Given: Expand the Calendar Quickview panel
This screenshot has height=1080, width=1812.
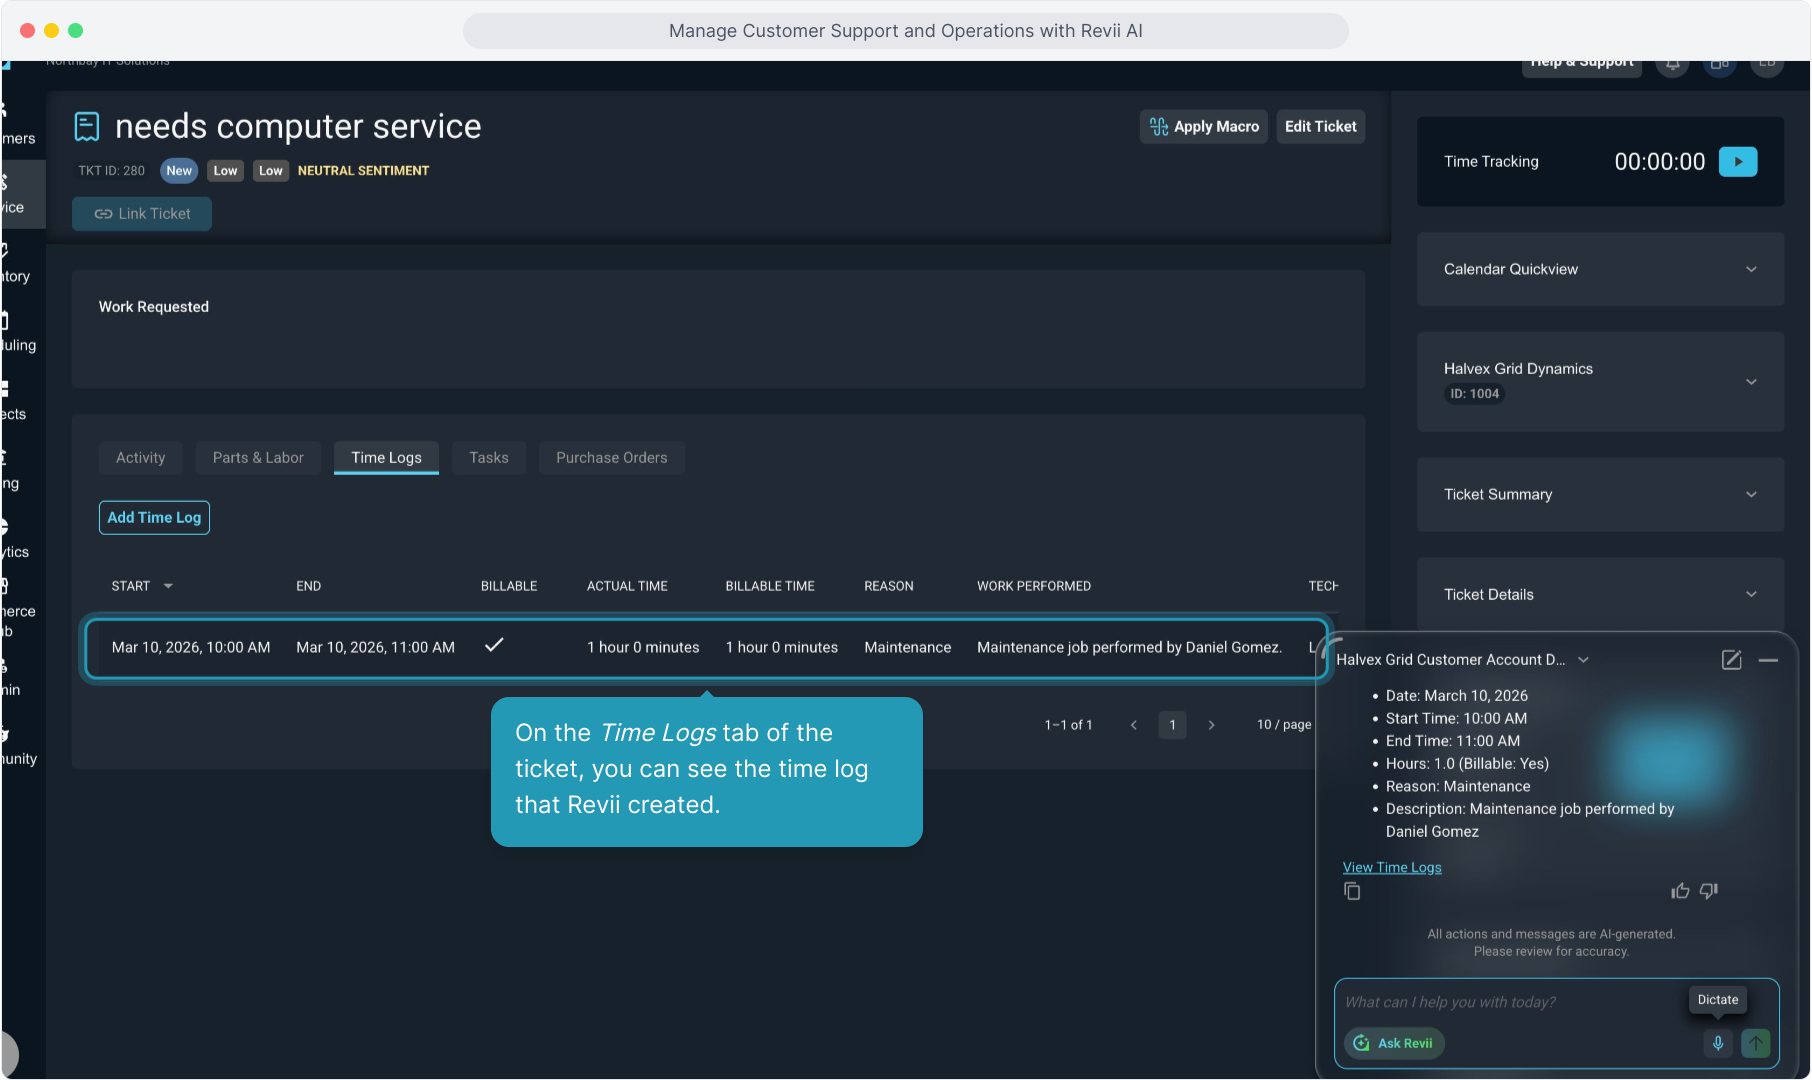Looking at the screenshot, I should click(1600, 269).
